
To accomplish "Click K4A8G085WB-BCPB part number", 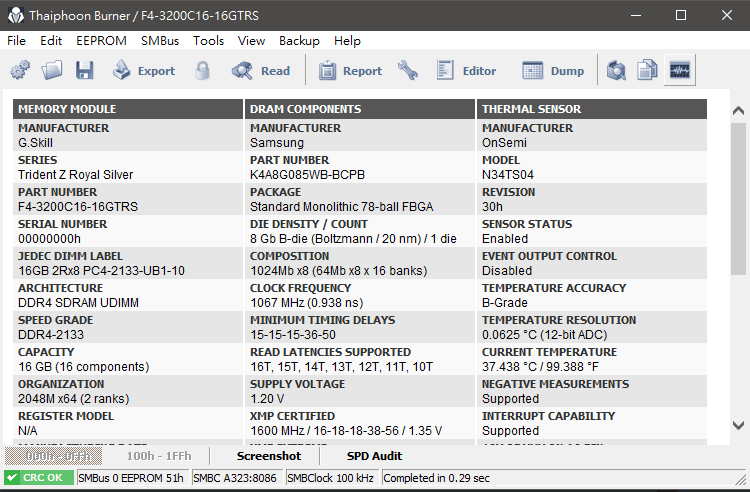I will tap(308, 175).
